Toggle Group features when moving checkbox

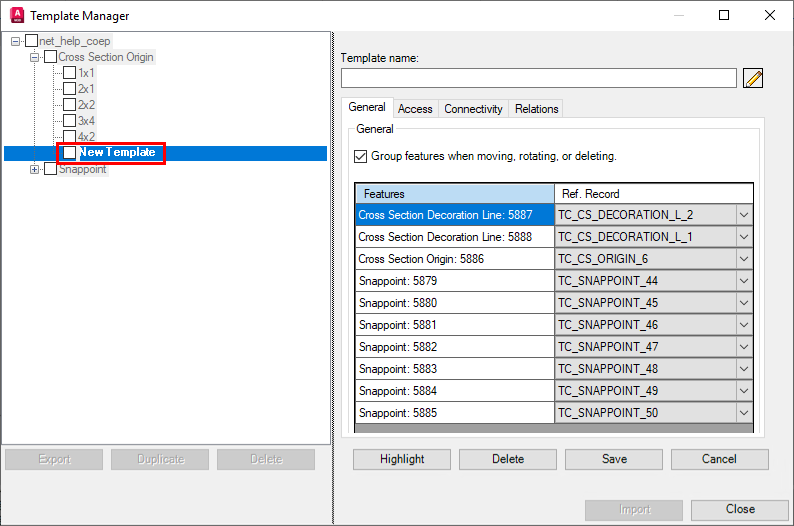tap(361, 156)
